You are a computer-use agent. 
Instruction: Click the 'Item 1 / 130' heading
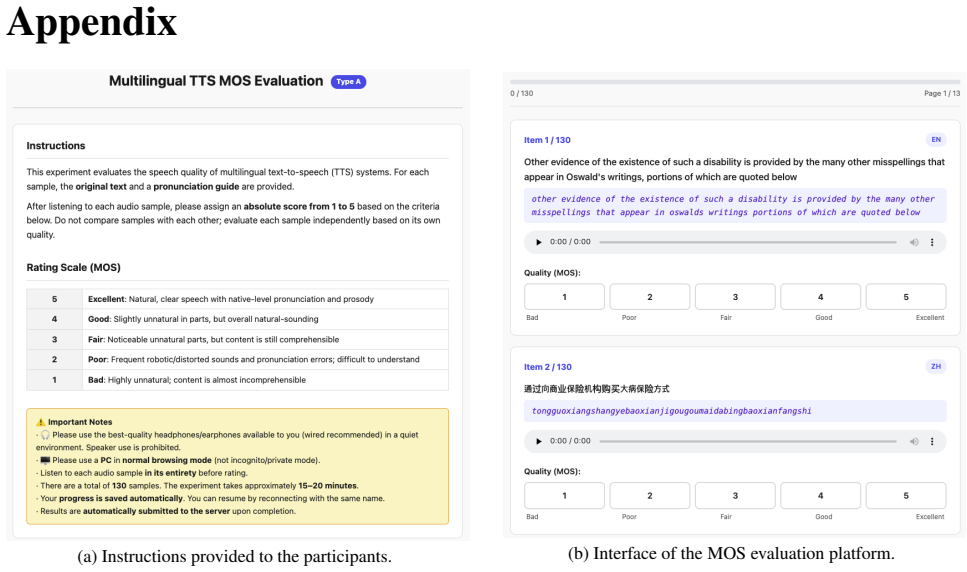547,141
